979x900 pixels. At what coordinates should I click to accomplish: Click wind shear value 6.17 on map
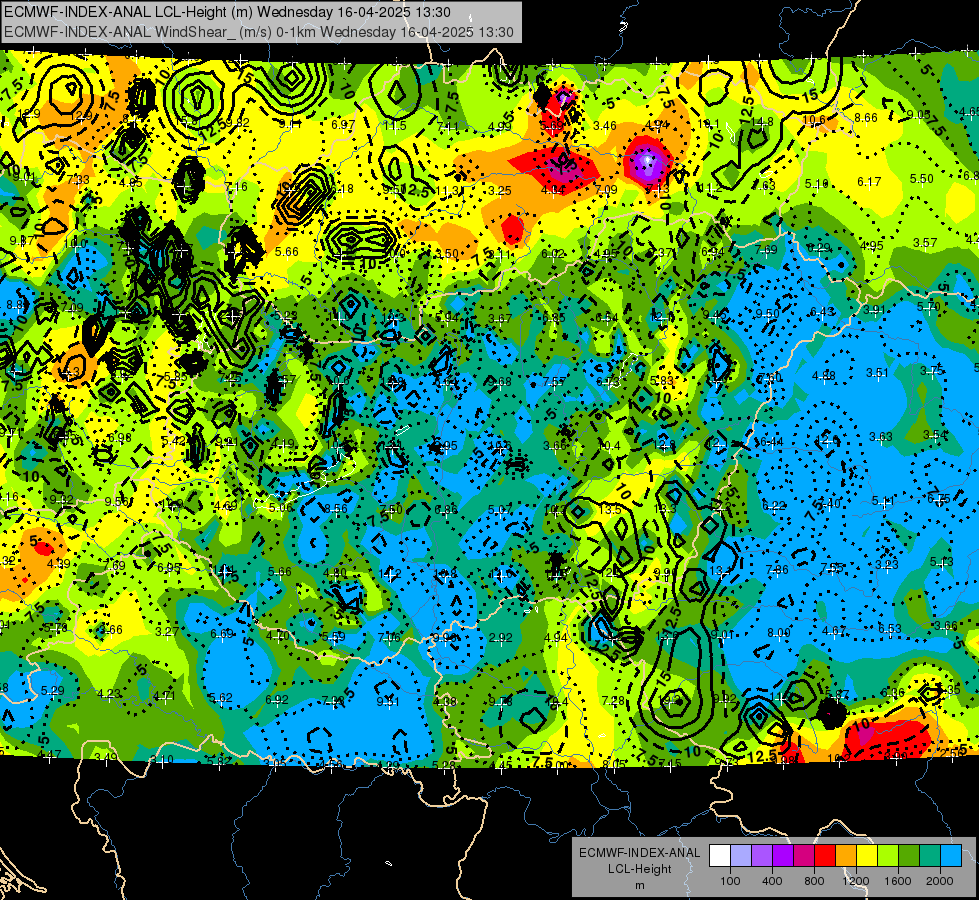869,182
